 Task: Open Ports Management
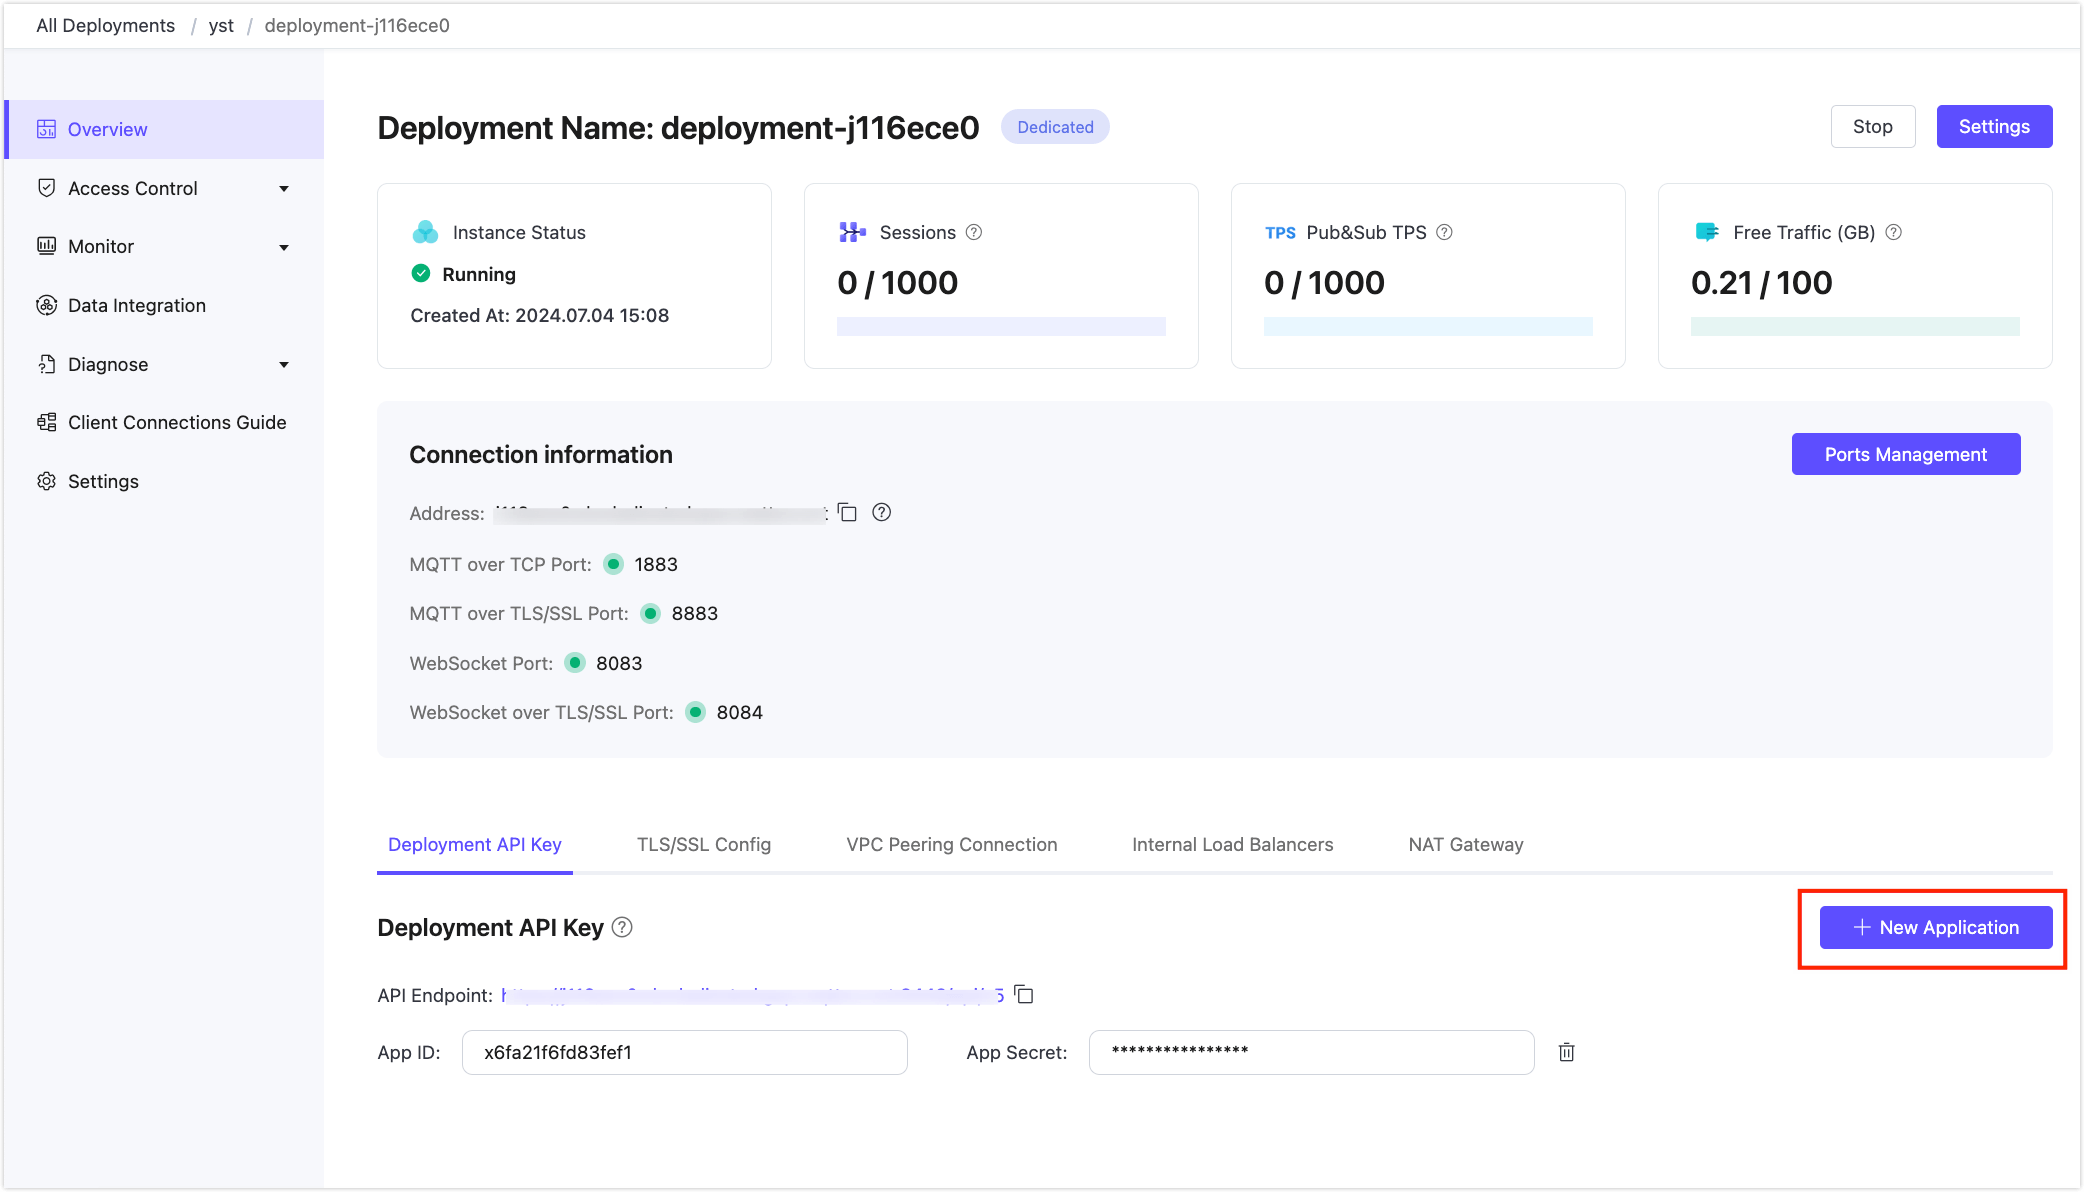[1905, 454]
